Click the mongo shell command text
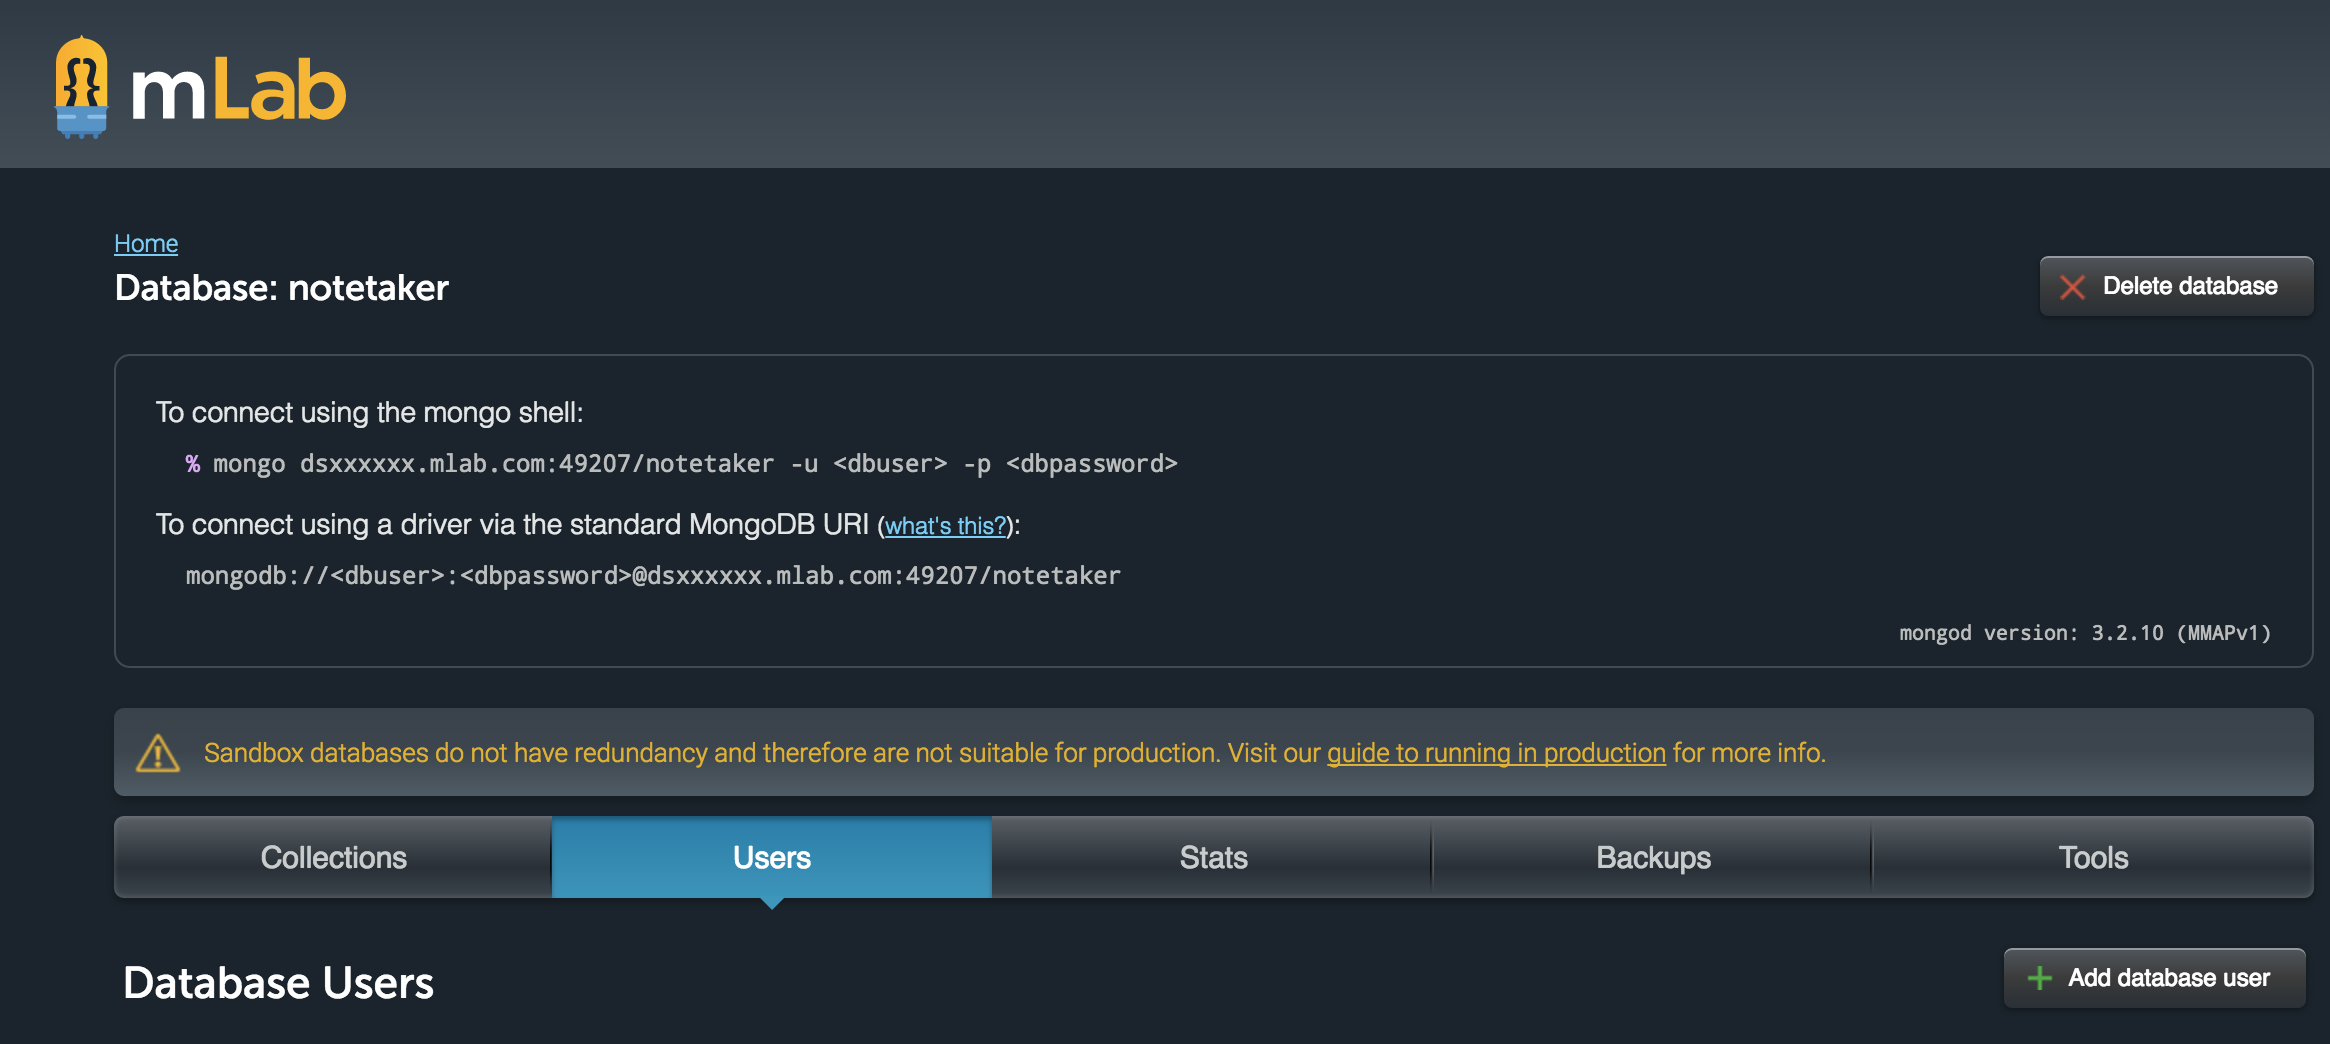This screenshot has height=1044, width=2330. tap(695, 464)
